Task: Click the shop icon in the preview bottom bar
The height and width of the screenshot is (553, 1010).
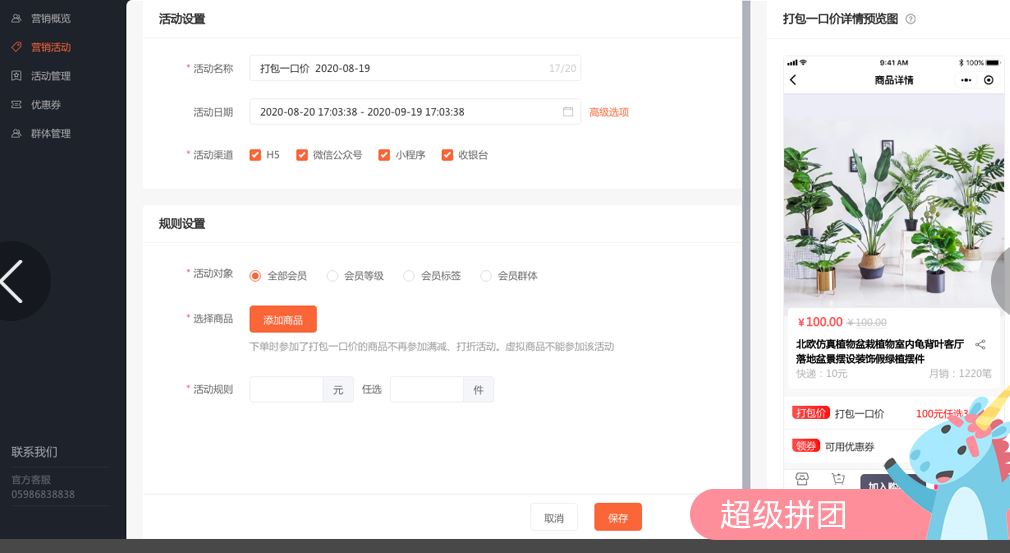Action: [802, 479]
